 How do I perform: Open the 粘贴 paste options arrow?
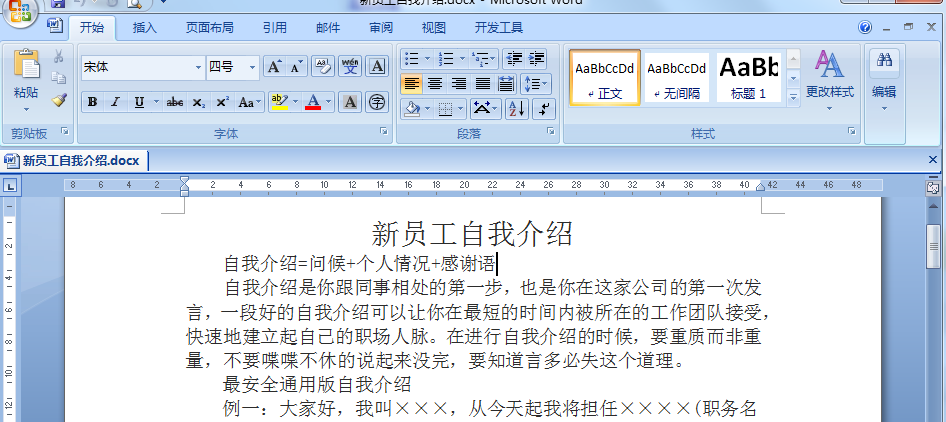click(27, 109)
